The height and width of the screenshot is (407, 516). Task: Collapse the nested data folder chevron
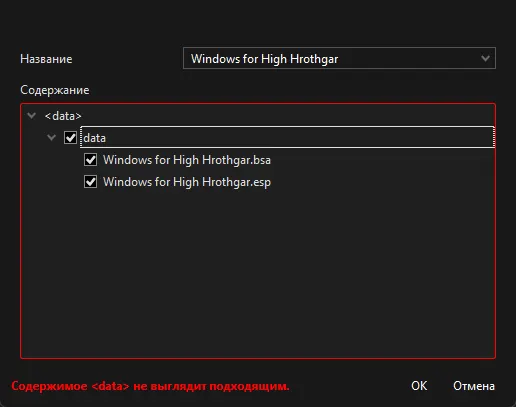click(51, 137)
